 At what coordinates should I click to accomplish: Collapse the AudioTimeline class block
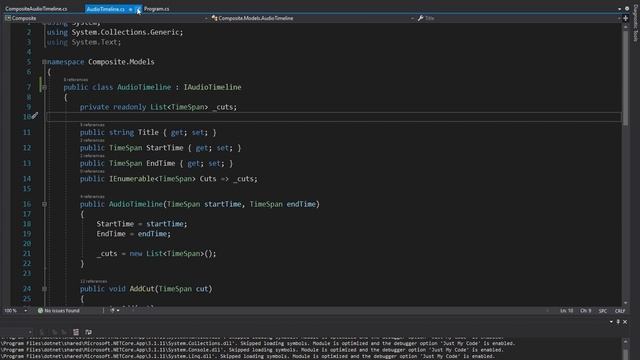[x=44, y=87]
